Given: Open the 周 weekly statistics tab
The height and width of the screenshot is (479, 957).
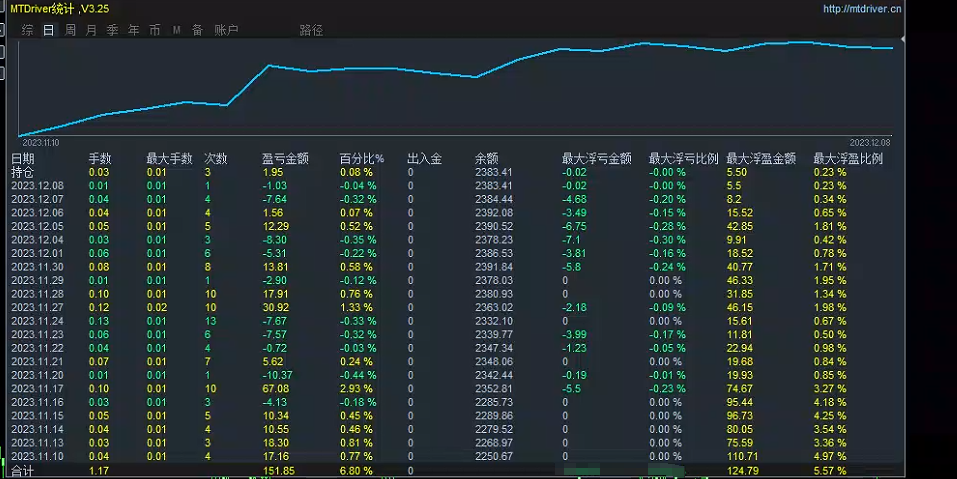Looking at the screenshot, I should [70, 30].
